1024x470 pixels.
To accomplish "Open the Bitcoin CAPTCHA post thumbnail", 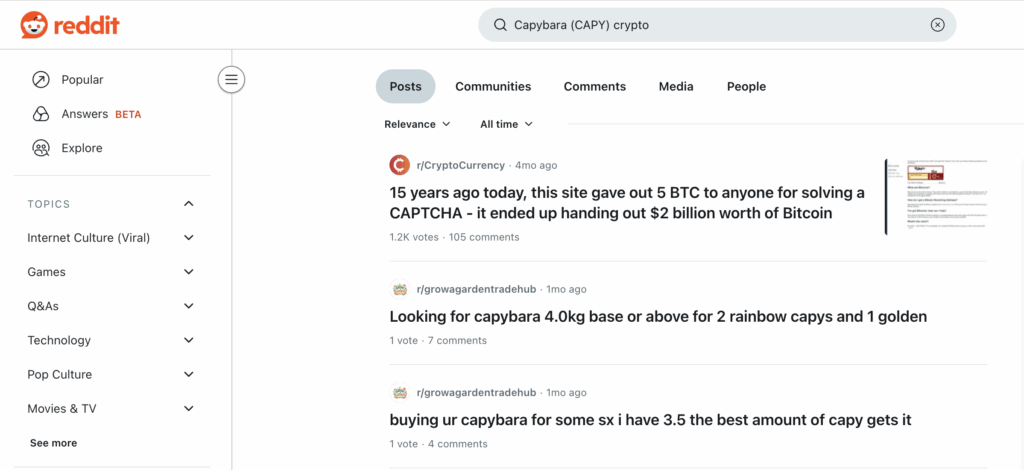I will tap(935, 196).
